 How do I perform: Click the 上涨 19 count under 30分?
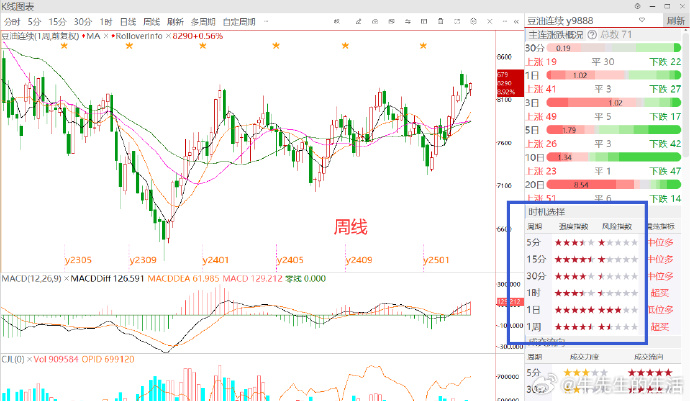[x=541, y=62]
